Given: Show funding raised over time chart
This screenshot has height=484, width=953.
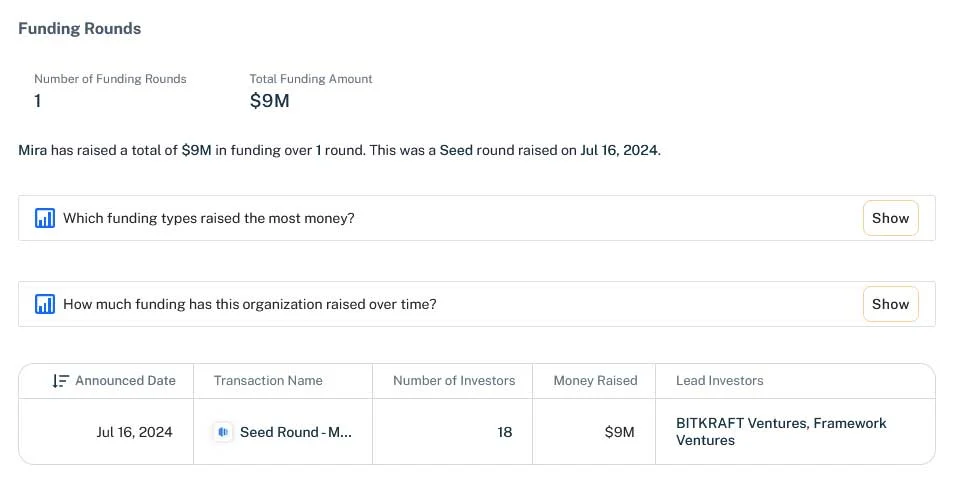Looking at the screenshot, I should click(890, 304).
